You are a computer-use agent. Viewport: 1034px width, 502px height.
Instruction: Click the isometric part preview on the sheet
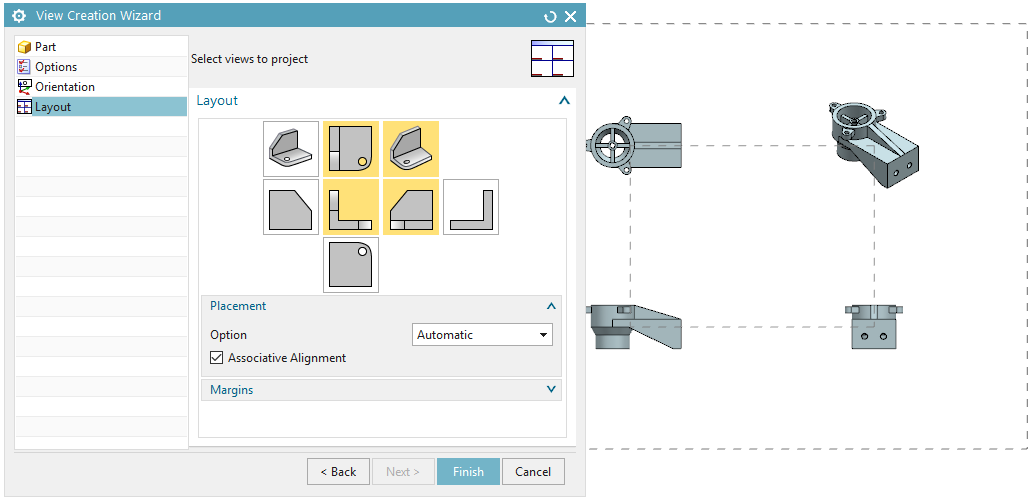(872, 145)
